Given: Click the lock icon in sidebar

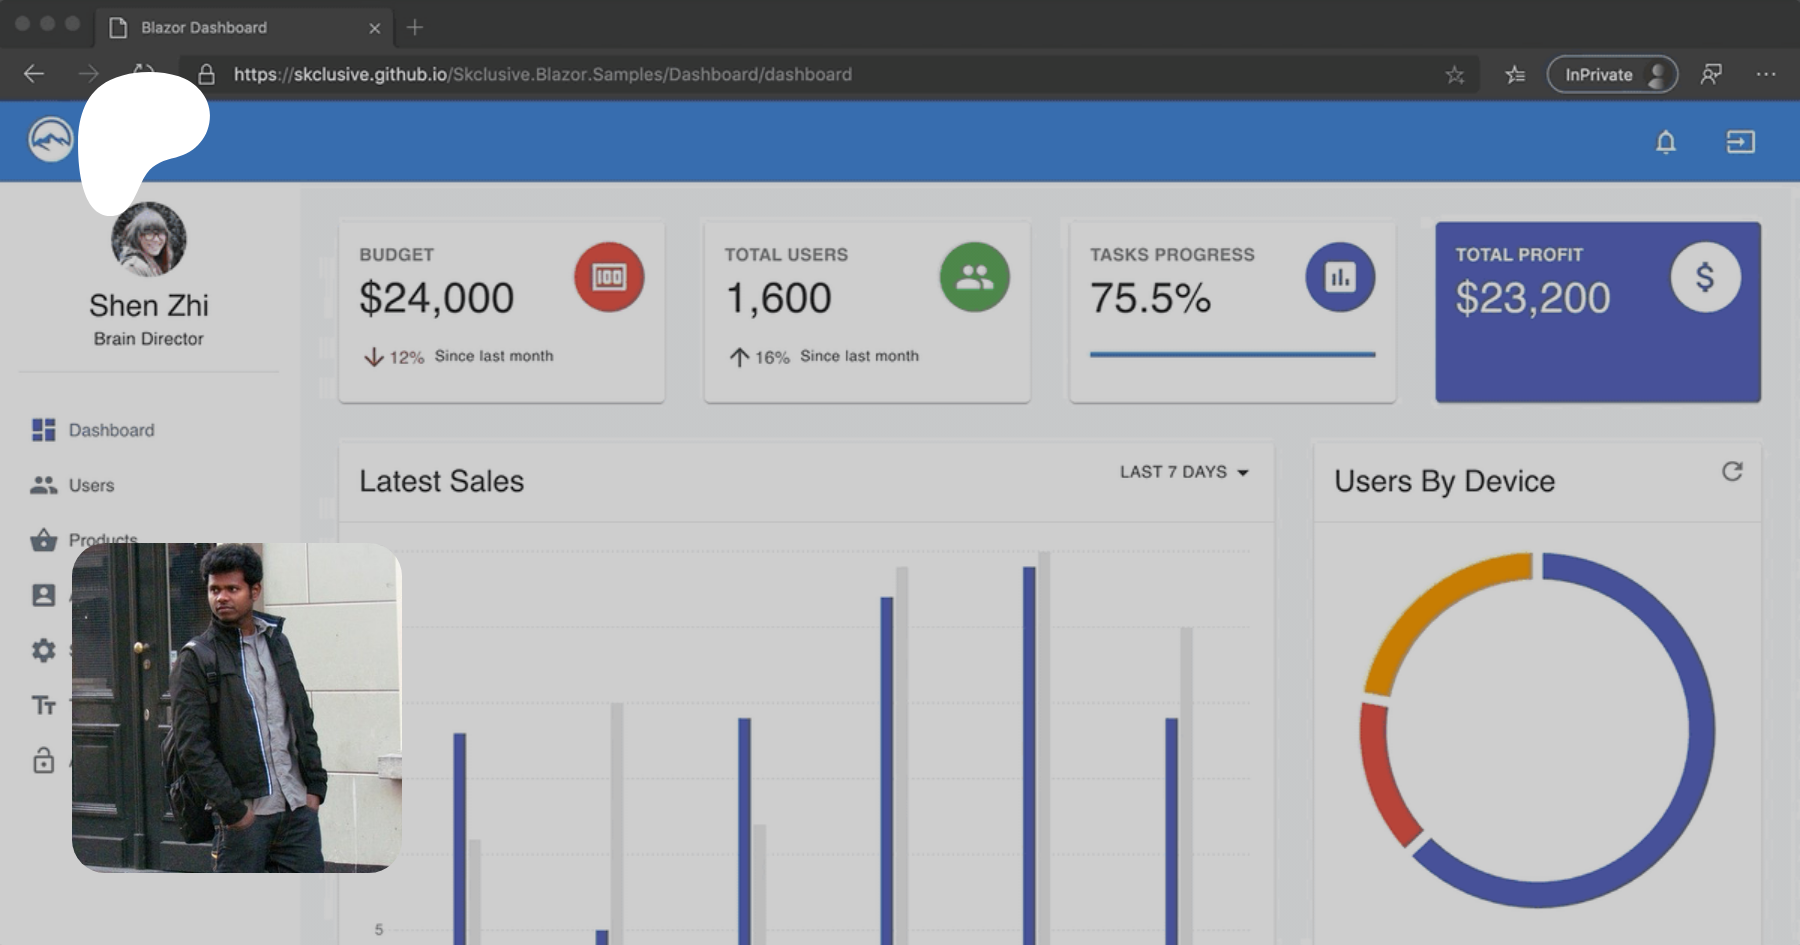Looking at the screenshot, I should [x=43, y=760].
